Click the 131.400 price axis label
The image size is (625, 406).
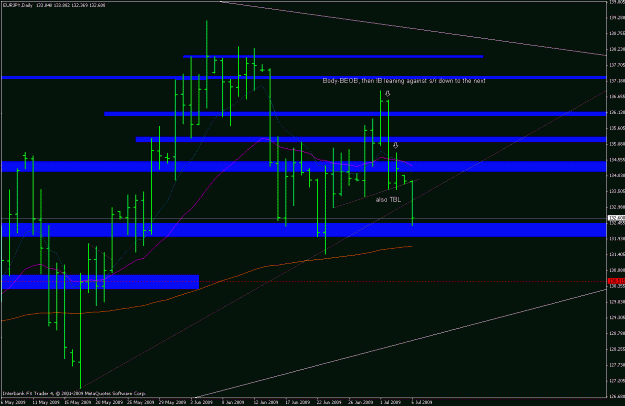pyautogui.click(x=616, y=254)
